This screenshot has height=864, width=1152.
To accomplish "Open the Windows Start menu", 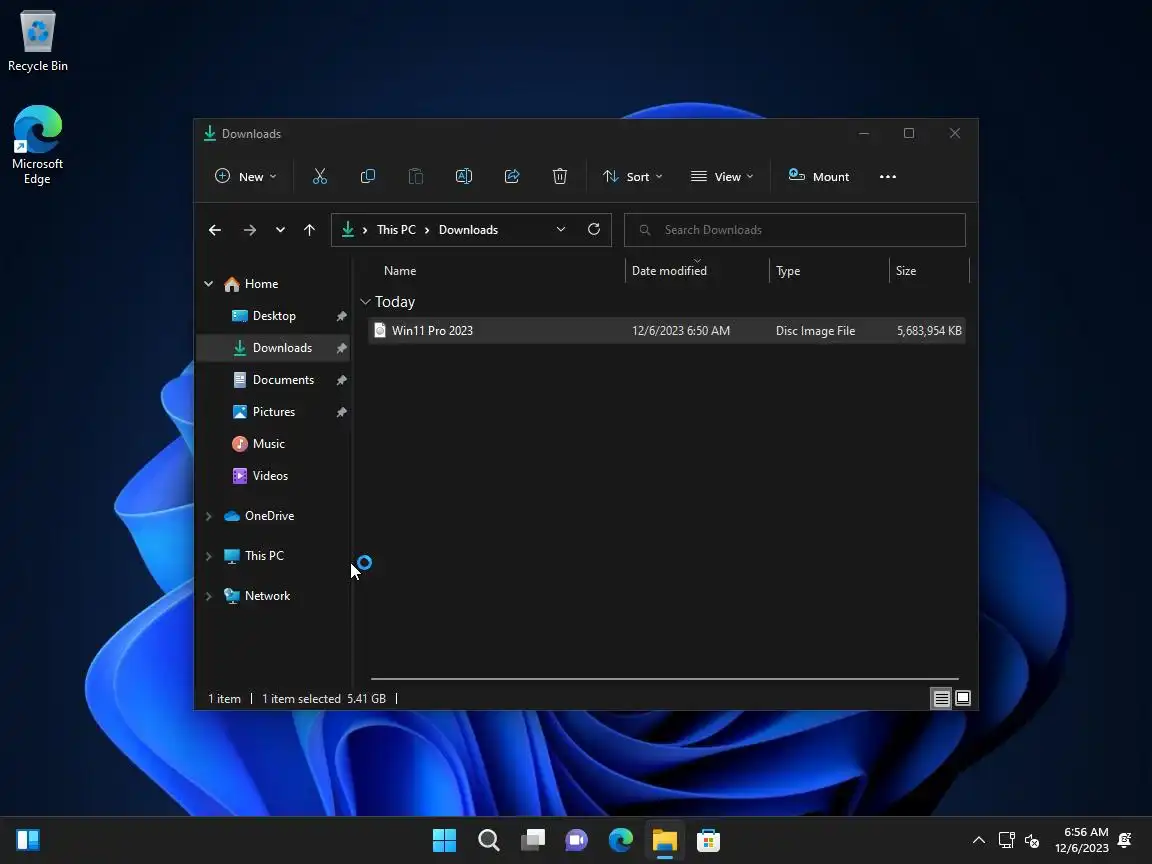I will pyautogui.click(x=444, y=840).
